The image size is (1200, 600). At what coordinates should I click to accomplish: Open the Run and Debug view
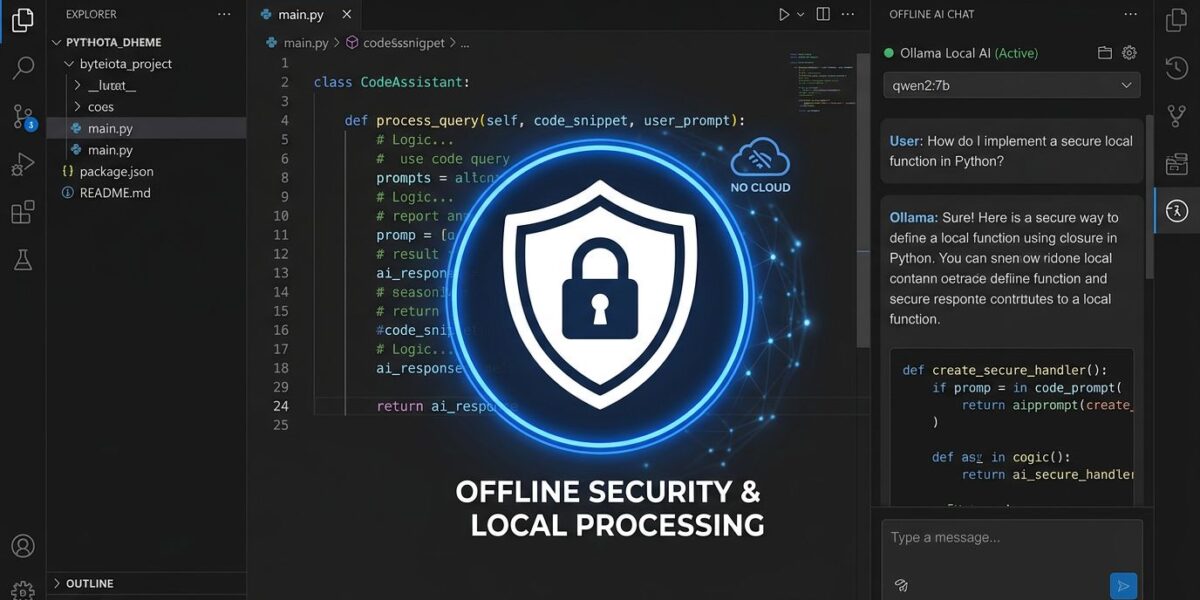tap(22, 164)
